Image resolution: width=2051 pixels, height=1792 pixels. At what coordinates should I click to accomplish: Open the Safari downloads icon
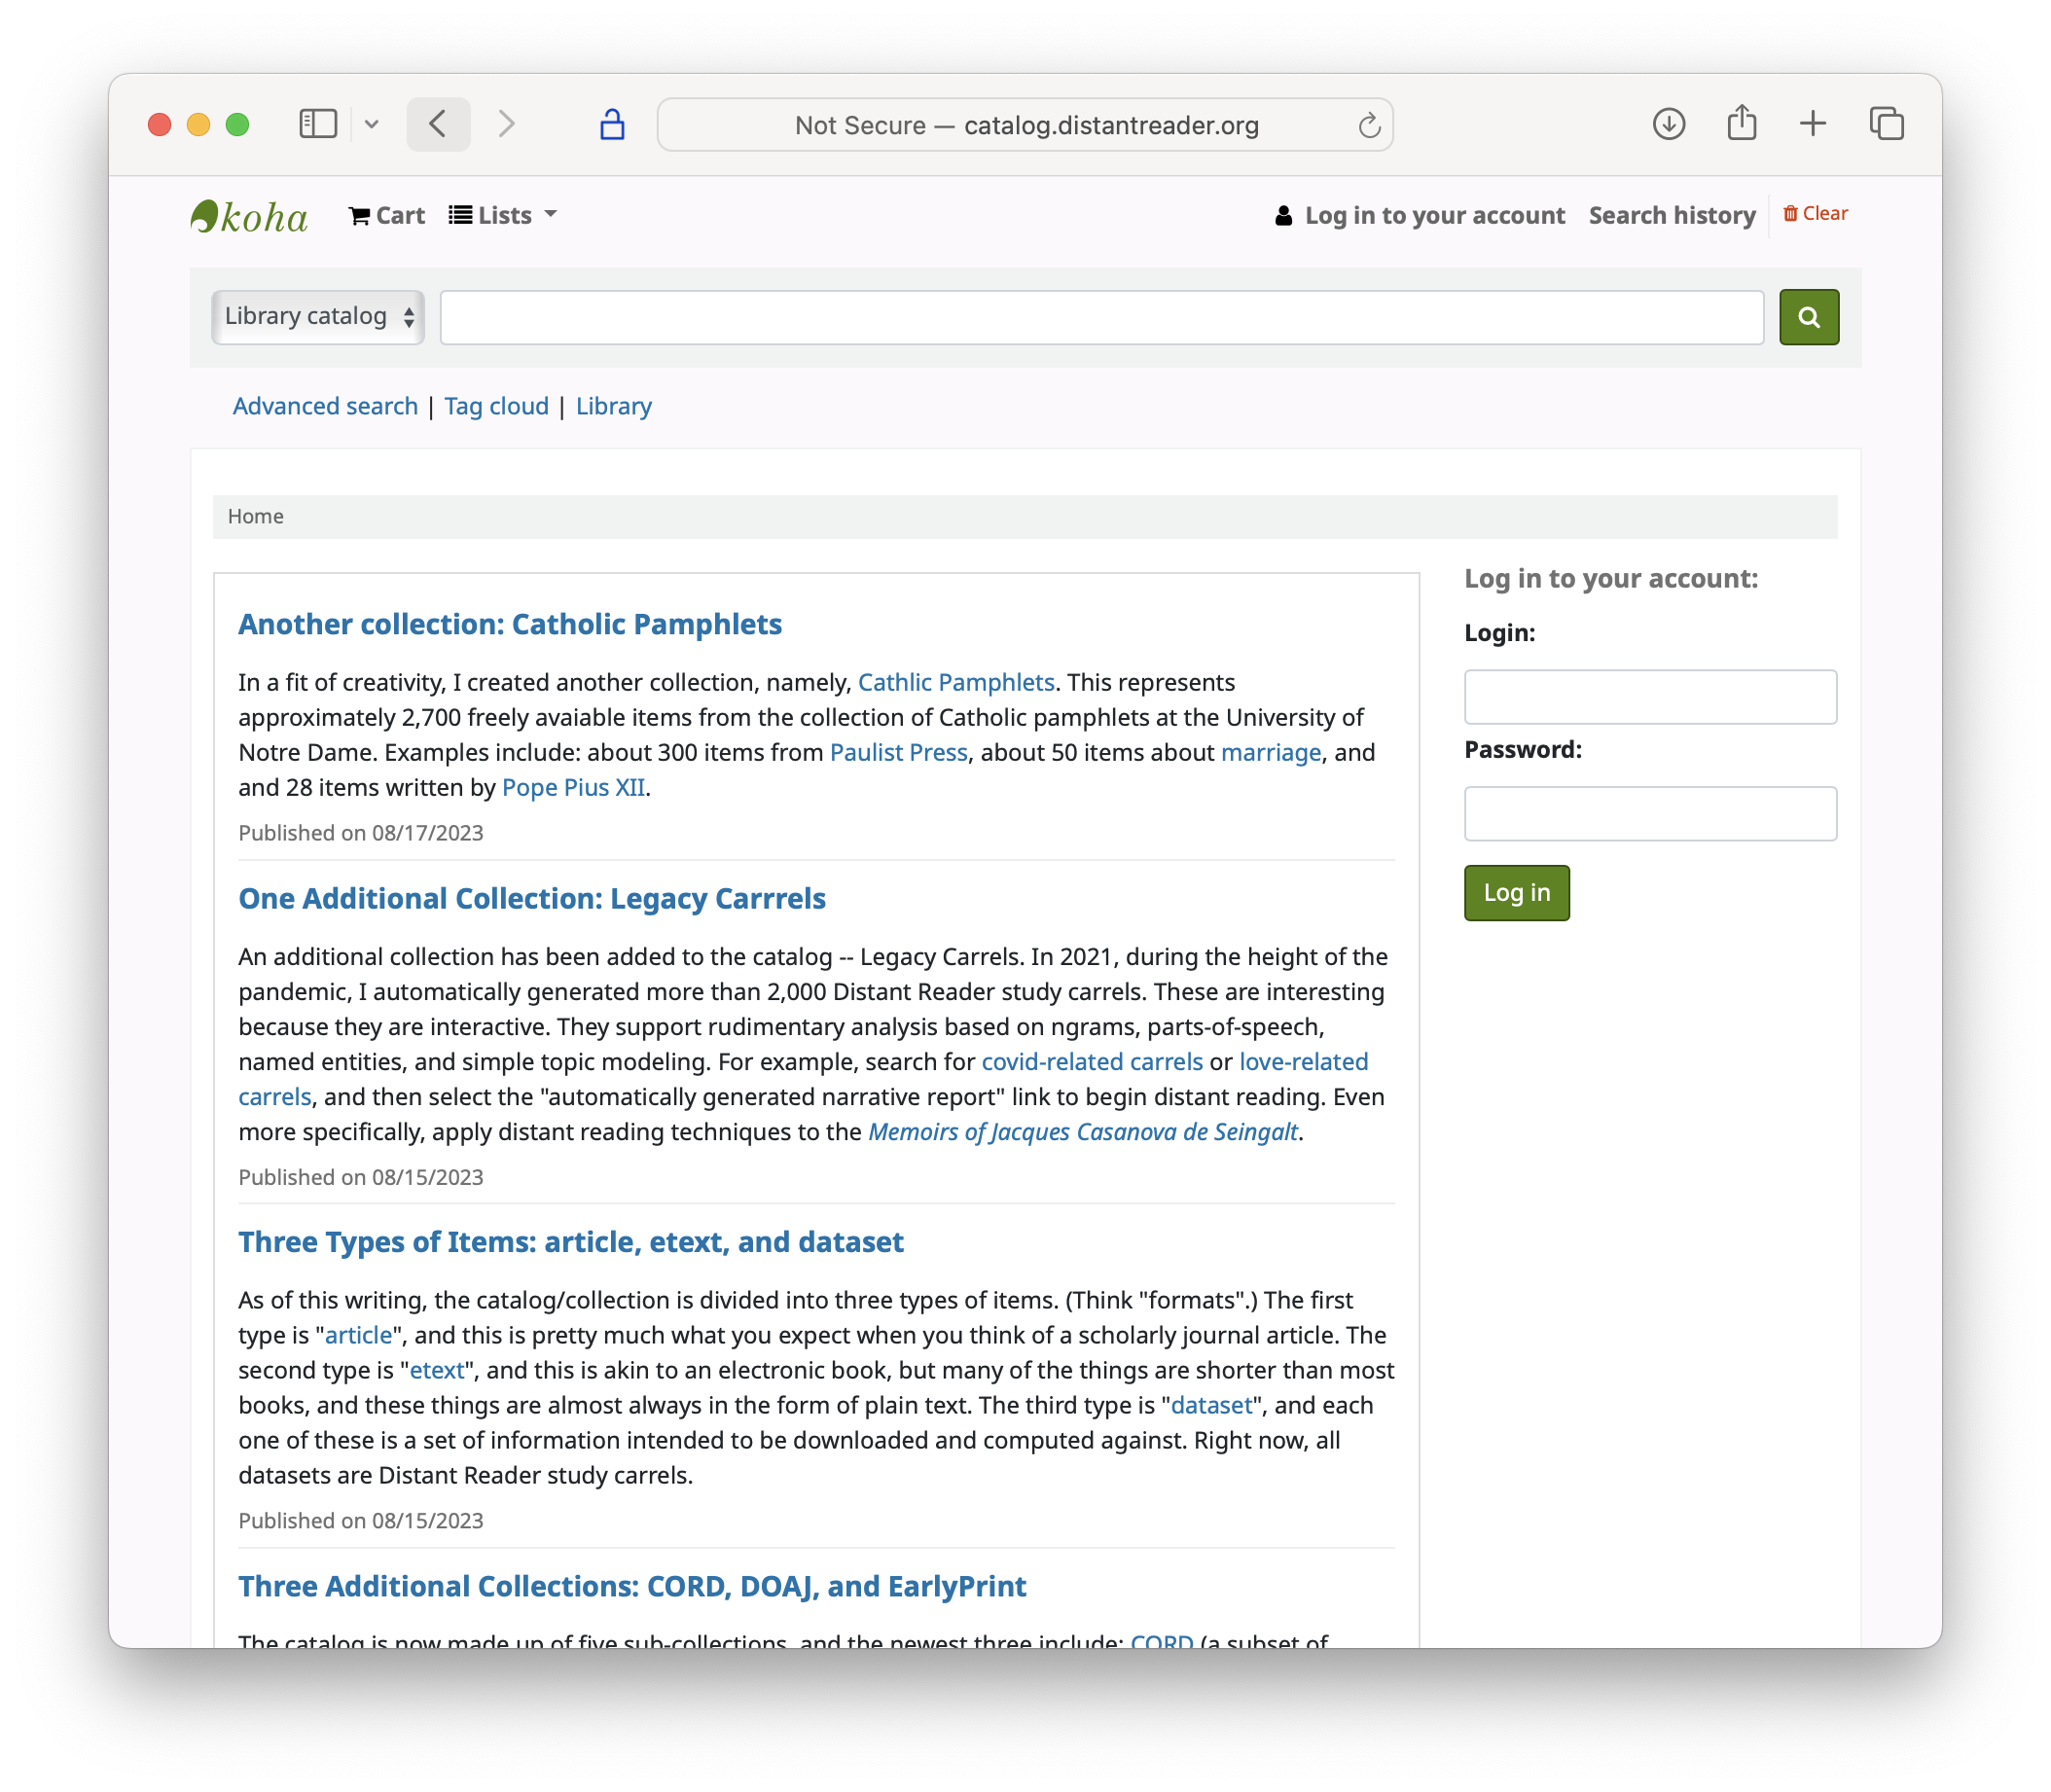1668,124
